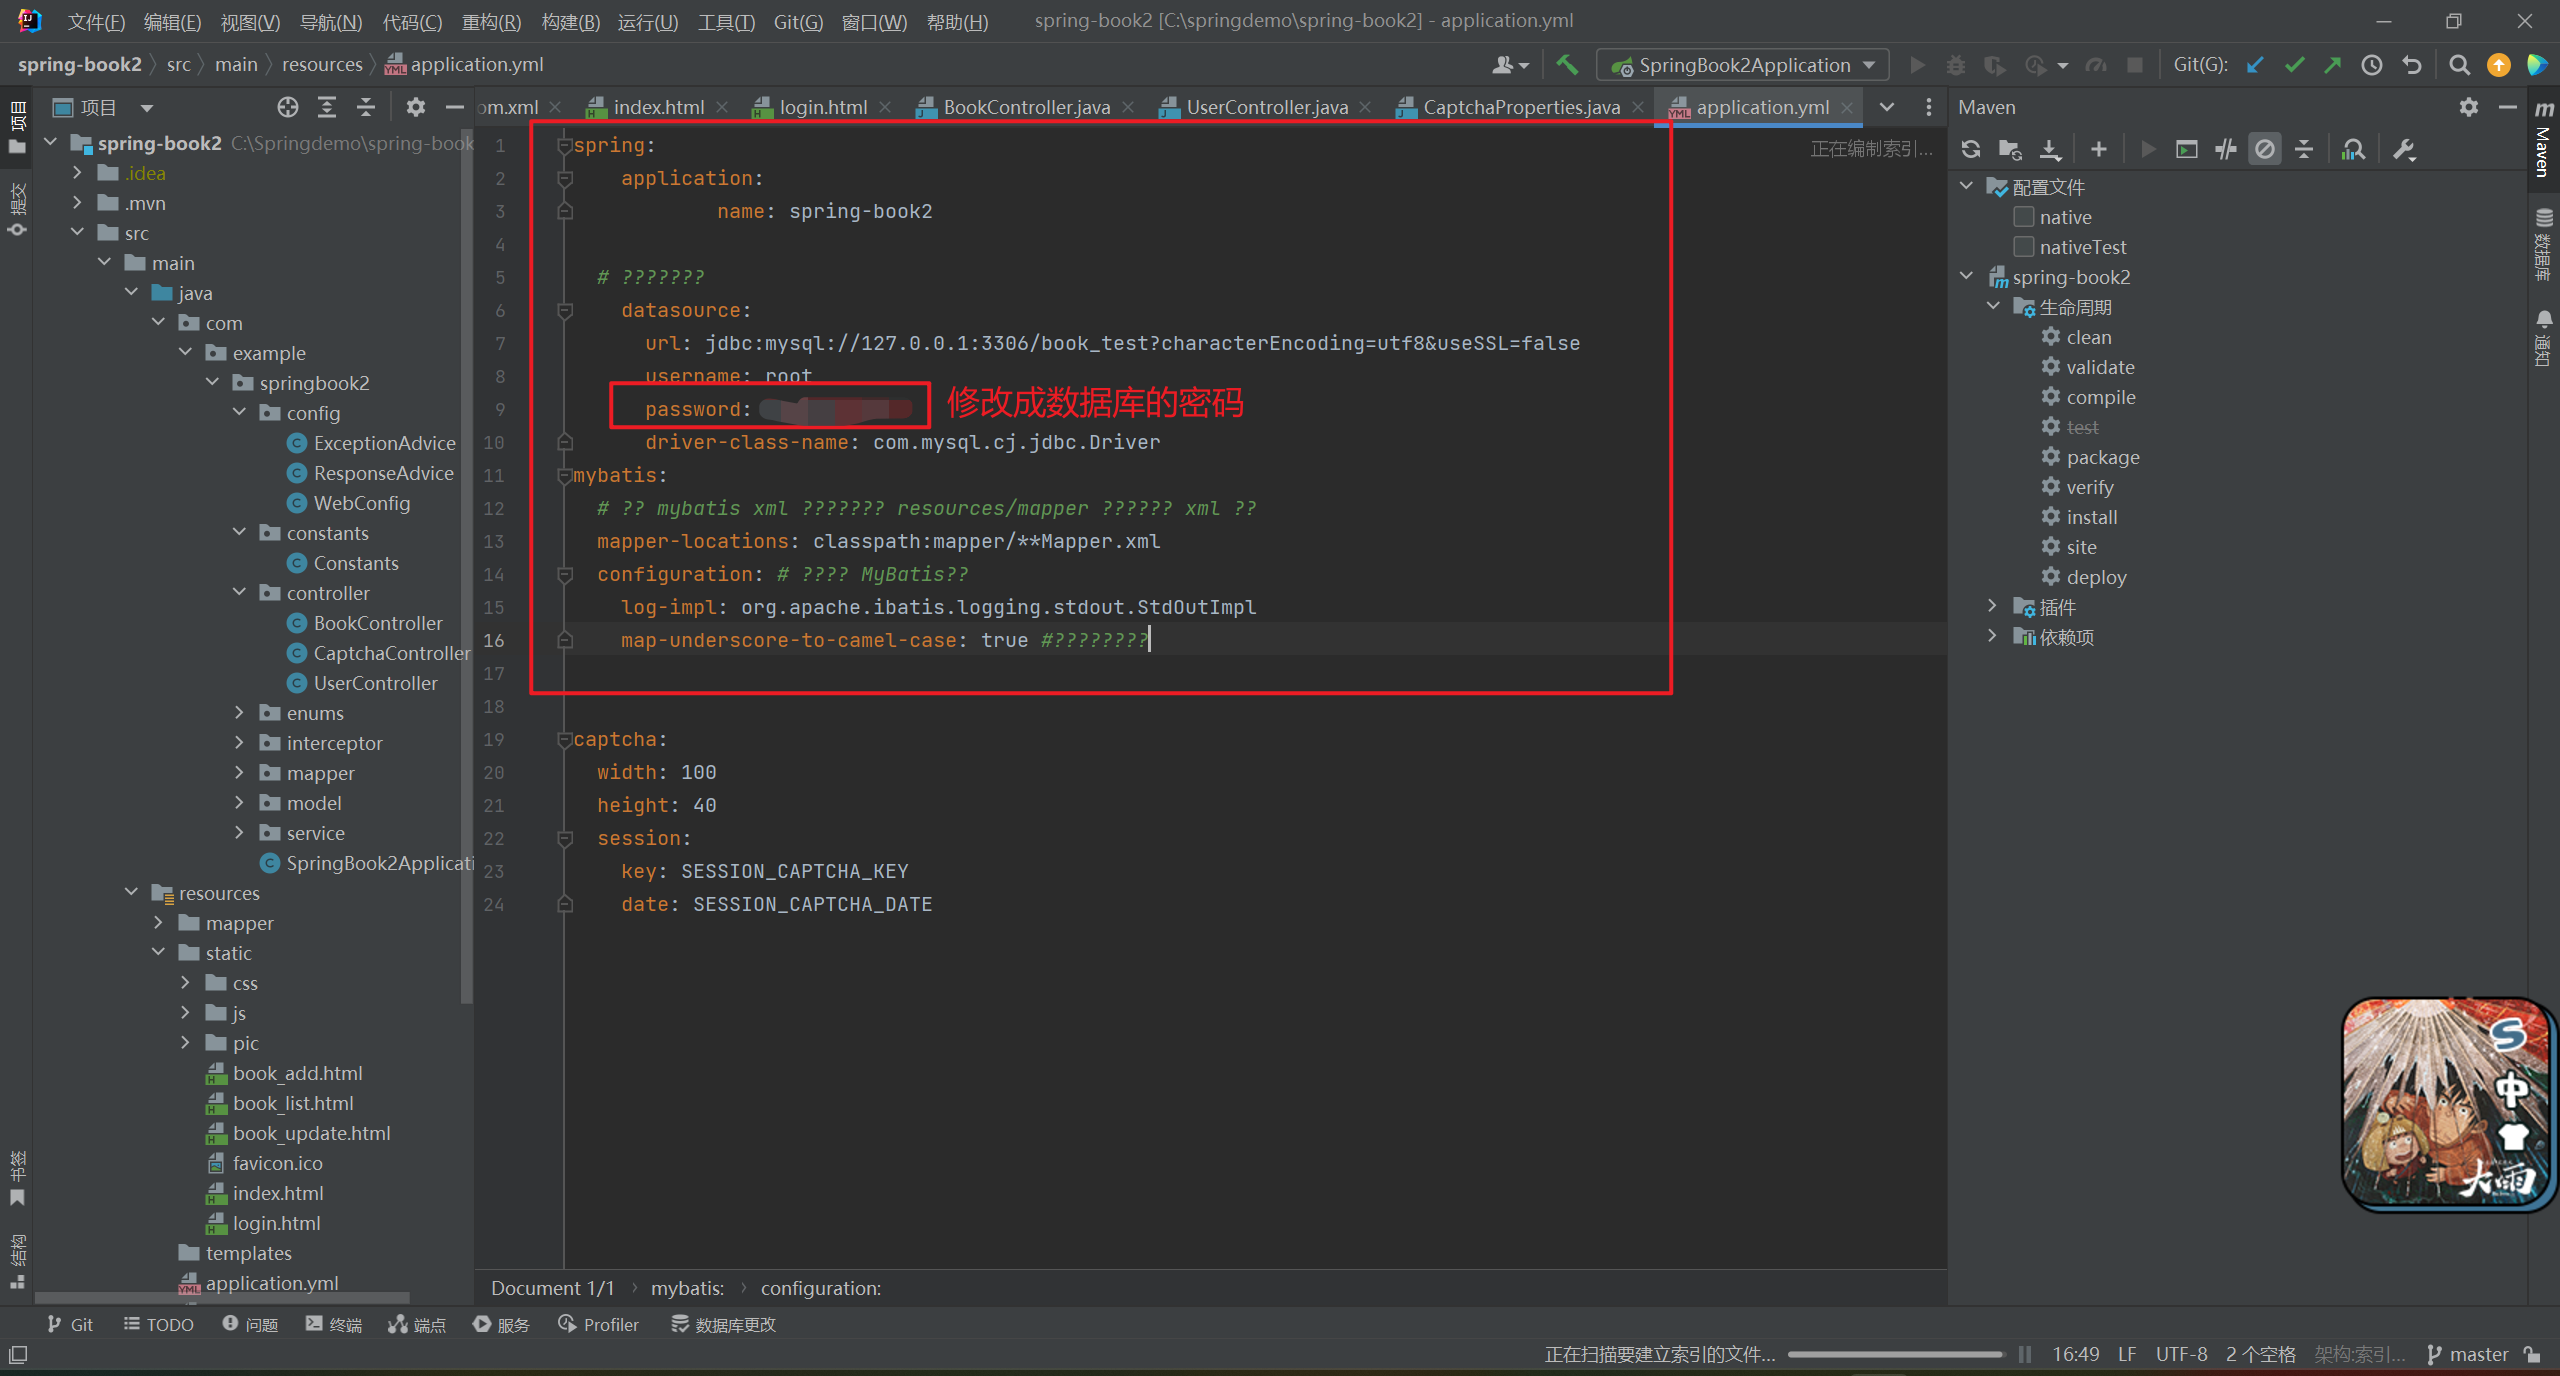Open SpringBook2Application run configuration dropdown
The width and height of the screenshot is (2560, 1376).
pos(1743,65)
